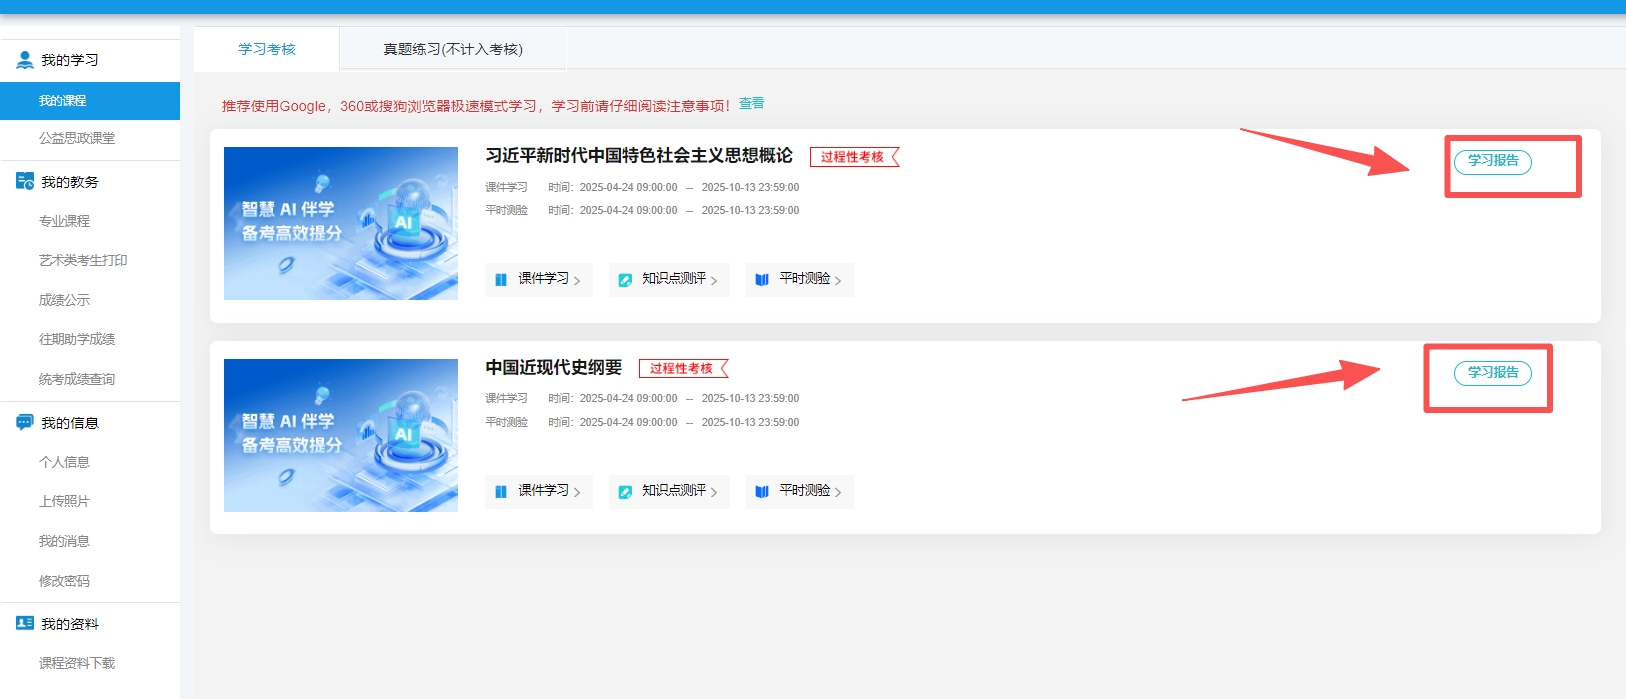Select the 学习考核 tab
The image size is (1626, 699).
coord(267,49)
